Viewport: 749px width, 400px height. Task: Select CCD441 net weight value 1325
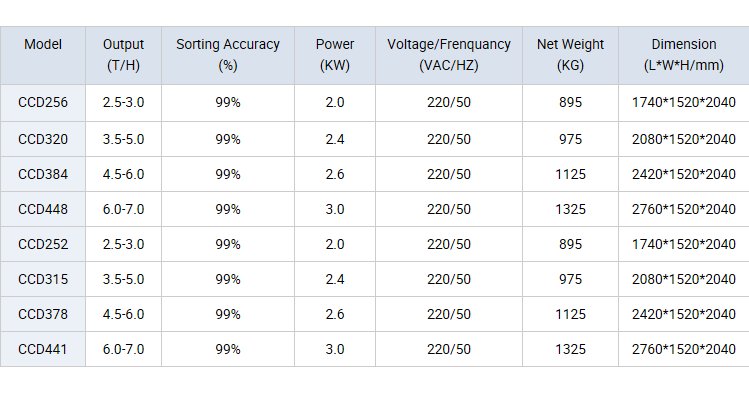570,349
